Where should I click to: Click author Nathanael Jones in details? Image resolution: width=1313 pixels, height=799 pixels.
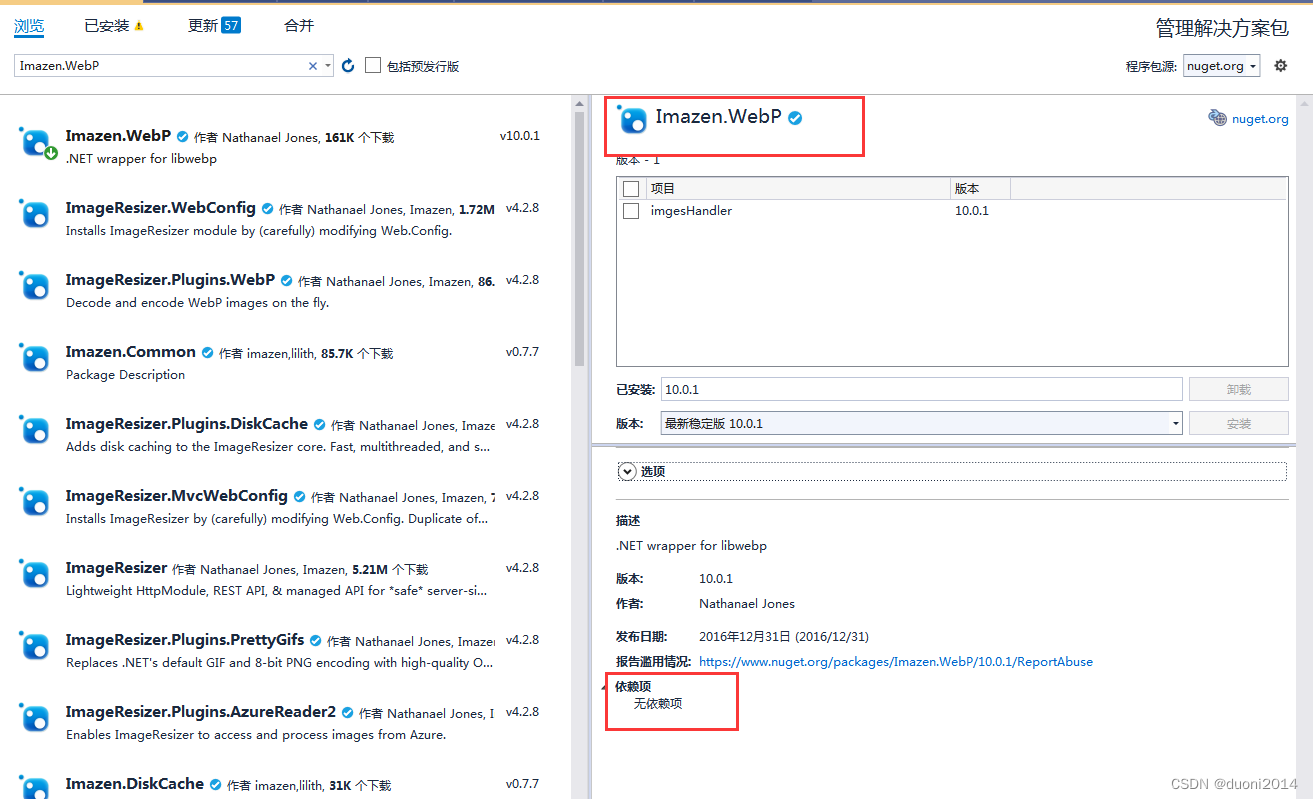pyautogui.click(x=747, y=604)
